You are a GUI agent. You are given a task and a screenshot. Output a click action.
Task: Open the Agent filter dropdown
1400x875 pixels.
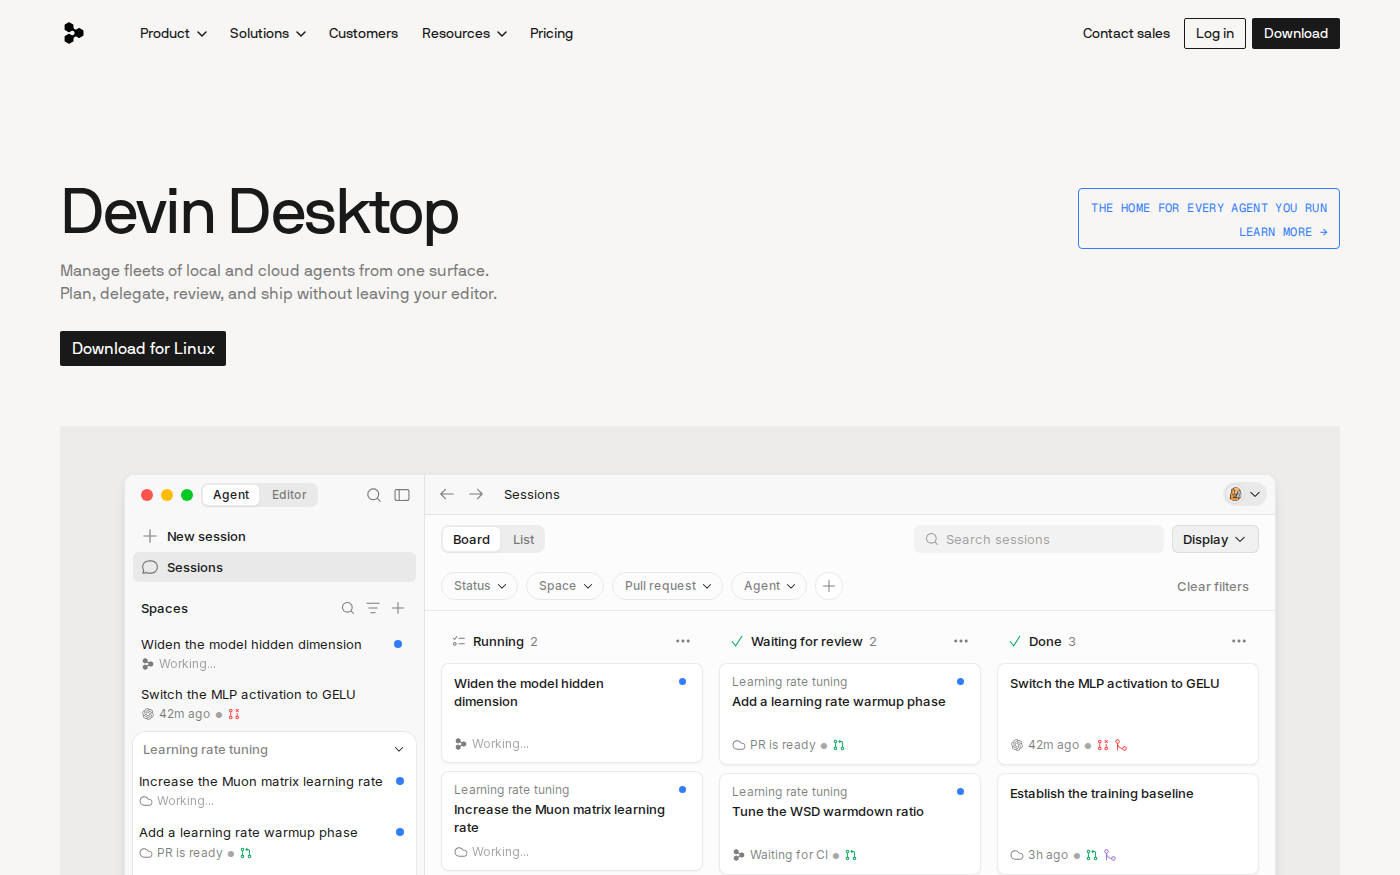tap(769, 586)
